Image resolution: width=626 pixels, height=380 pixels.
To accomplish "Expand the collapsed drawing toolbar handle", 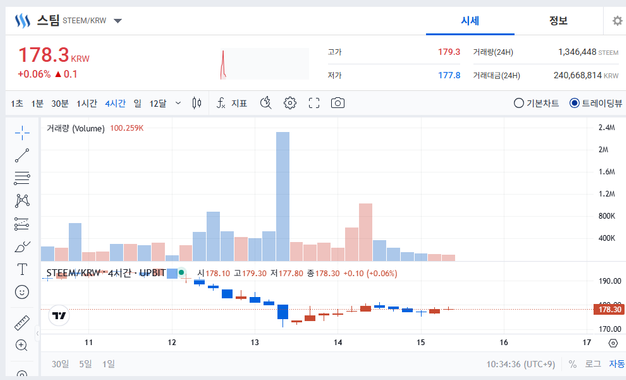I will pos(37,333).
